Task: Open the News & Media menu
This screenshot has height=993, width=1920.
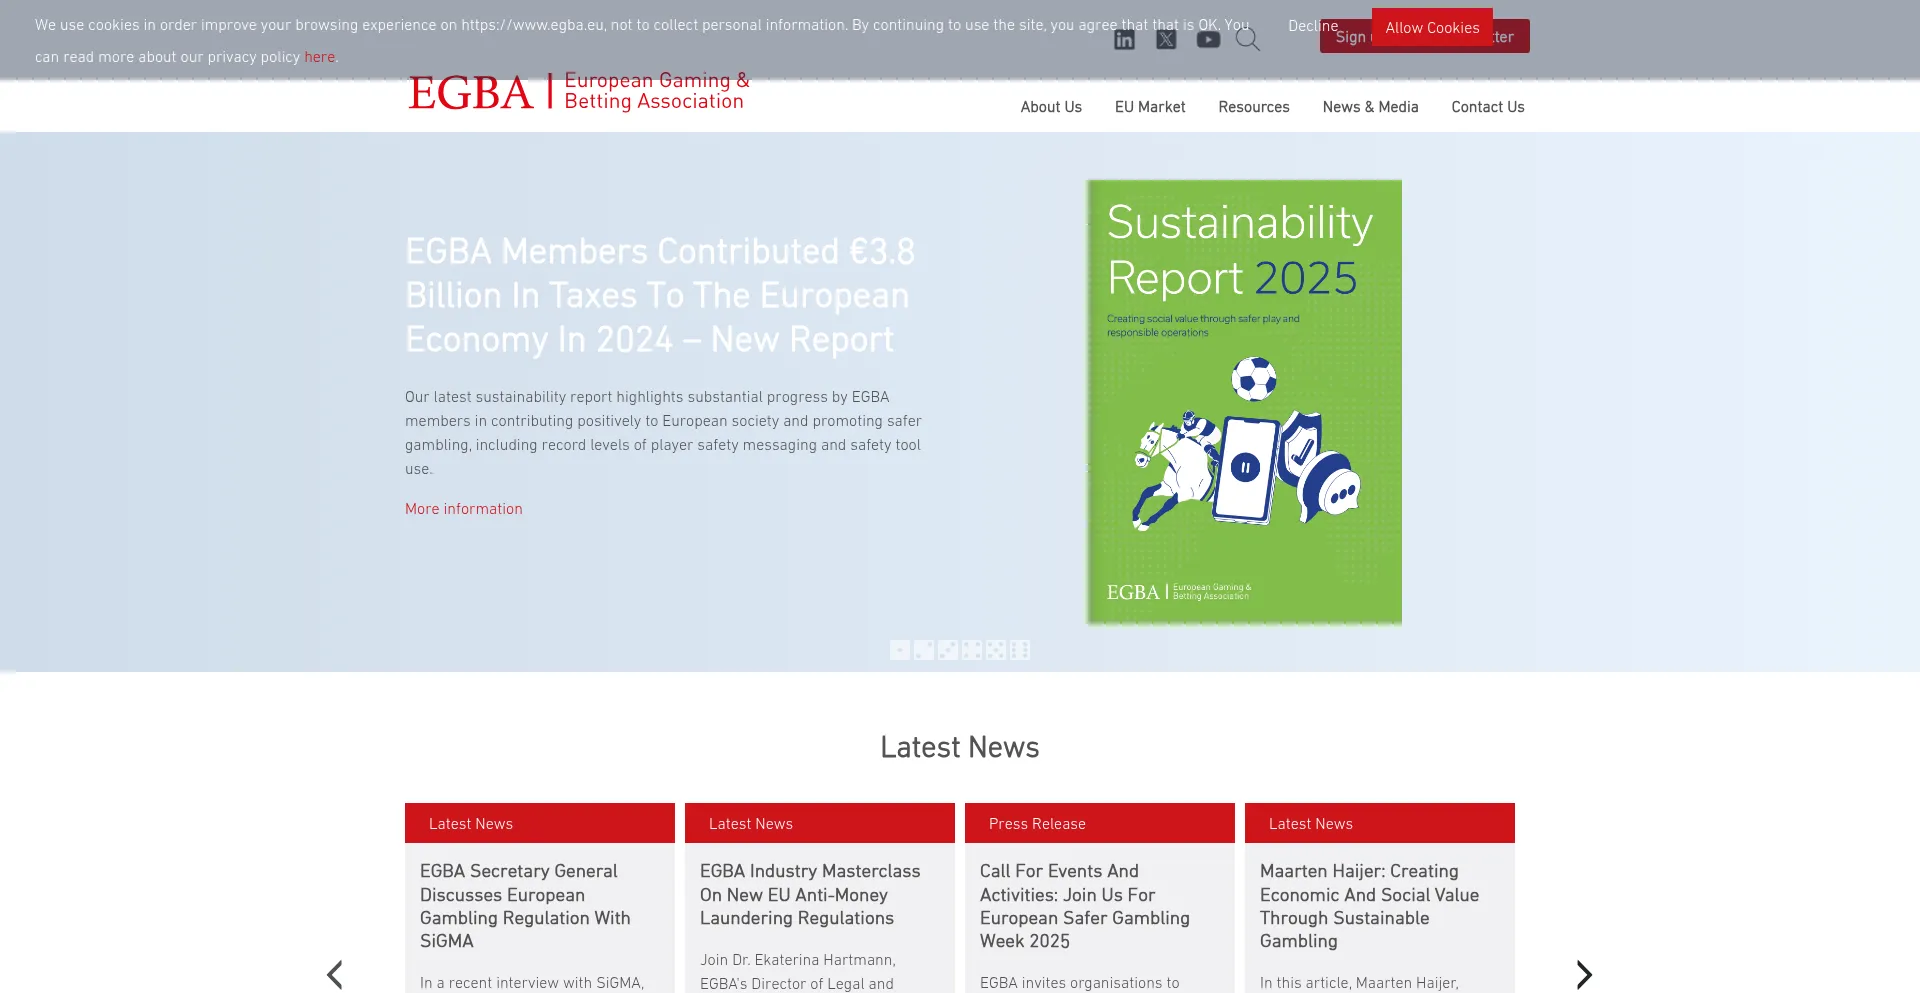Action: click(1370, 107)
